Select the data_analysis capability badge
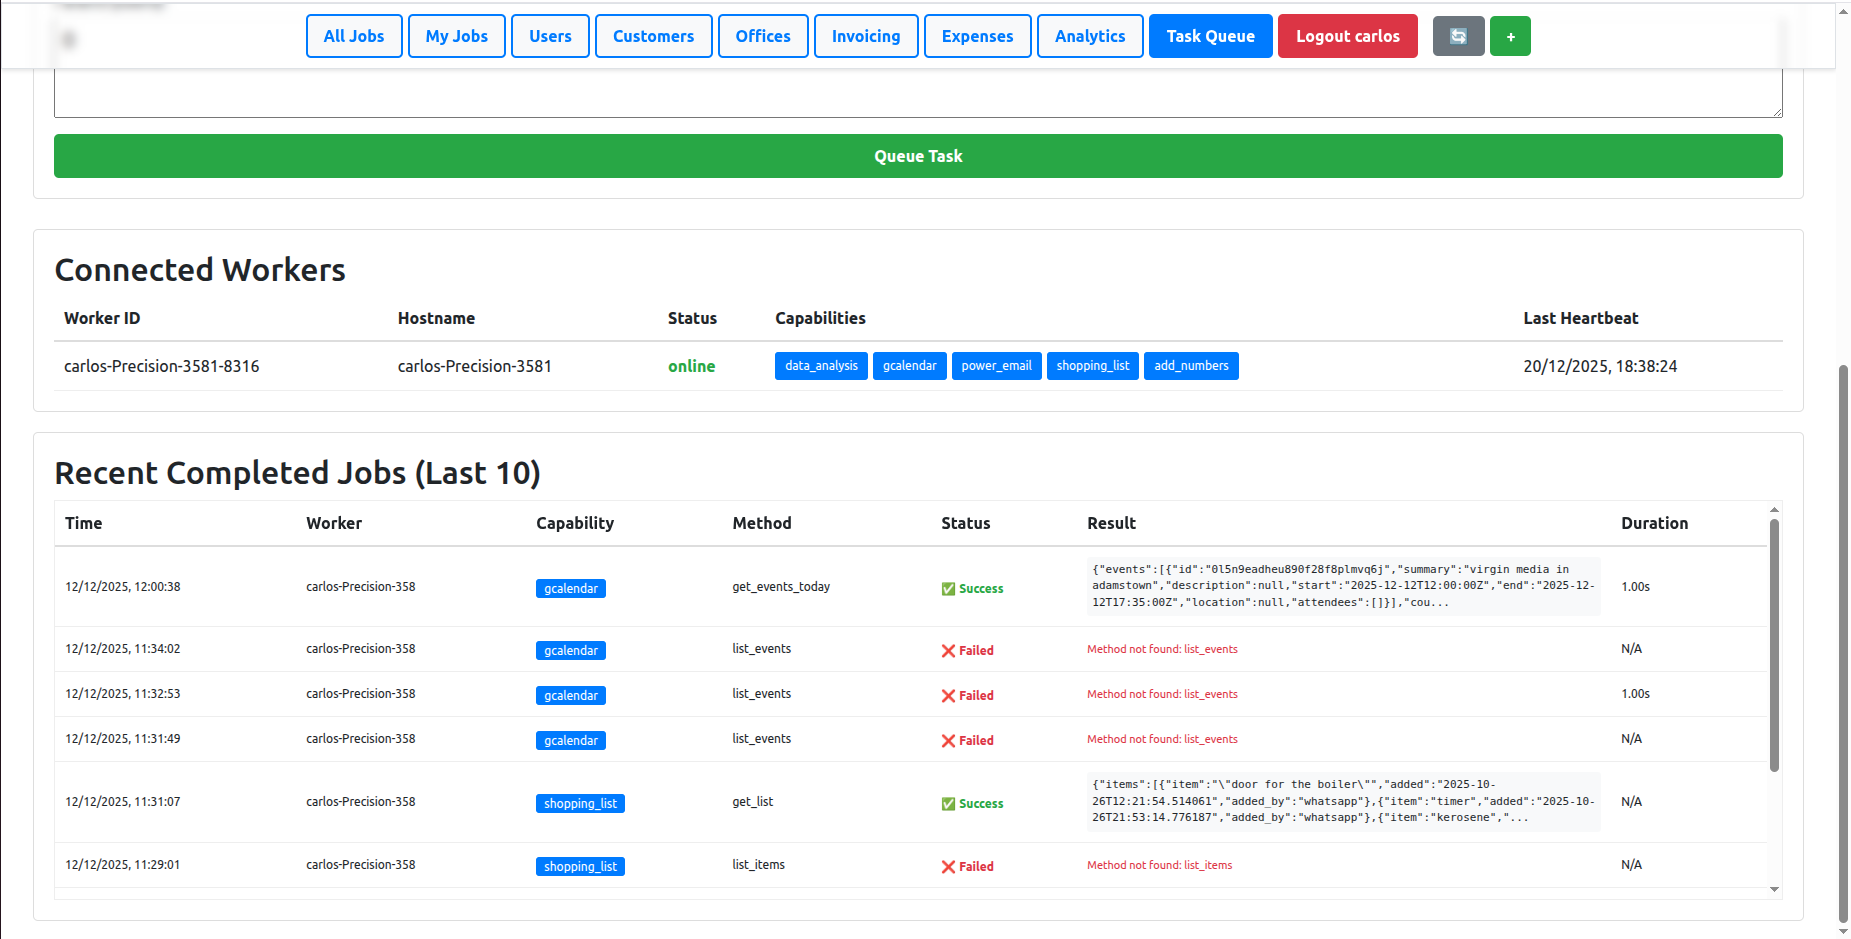The width and height of the screenshot is (1851, 939). pyautogui.click(x=821, y=366)
